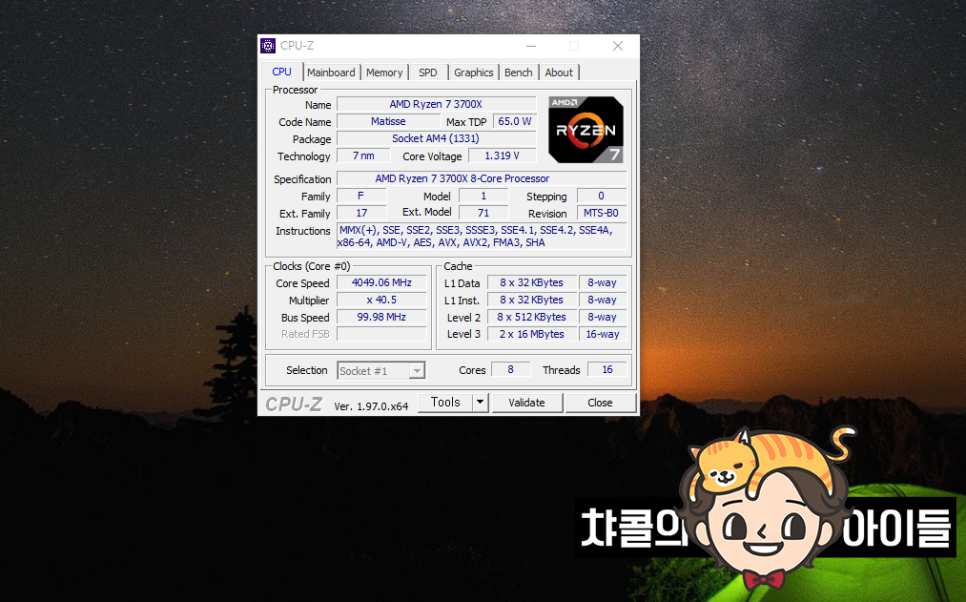This screenshot has width=966, height=602.
Task: Click the Level 3 16-way associativity value
Action: pos(603,334)
